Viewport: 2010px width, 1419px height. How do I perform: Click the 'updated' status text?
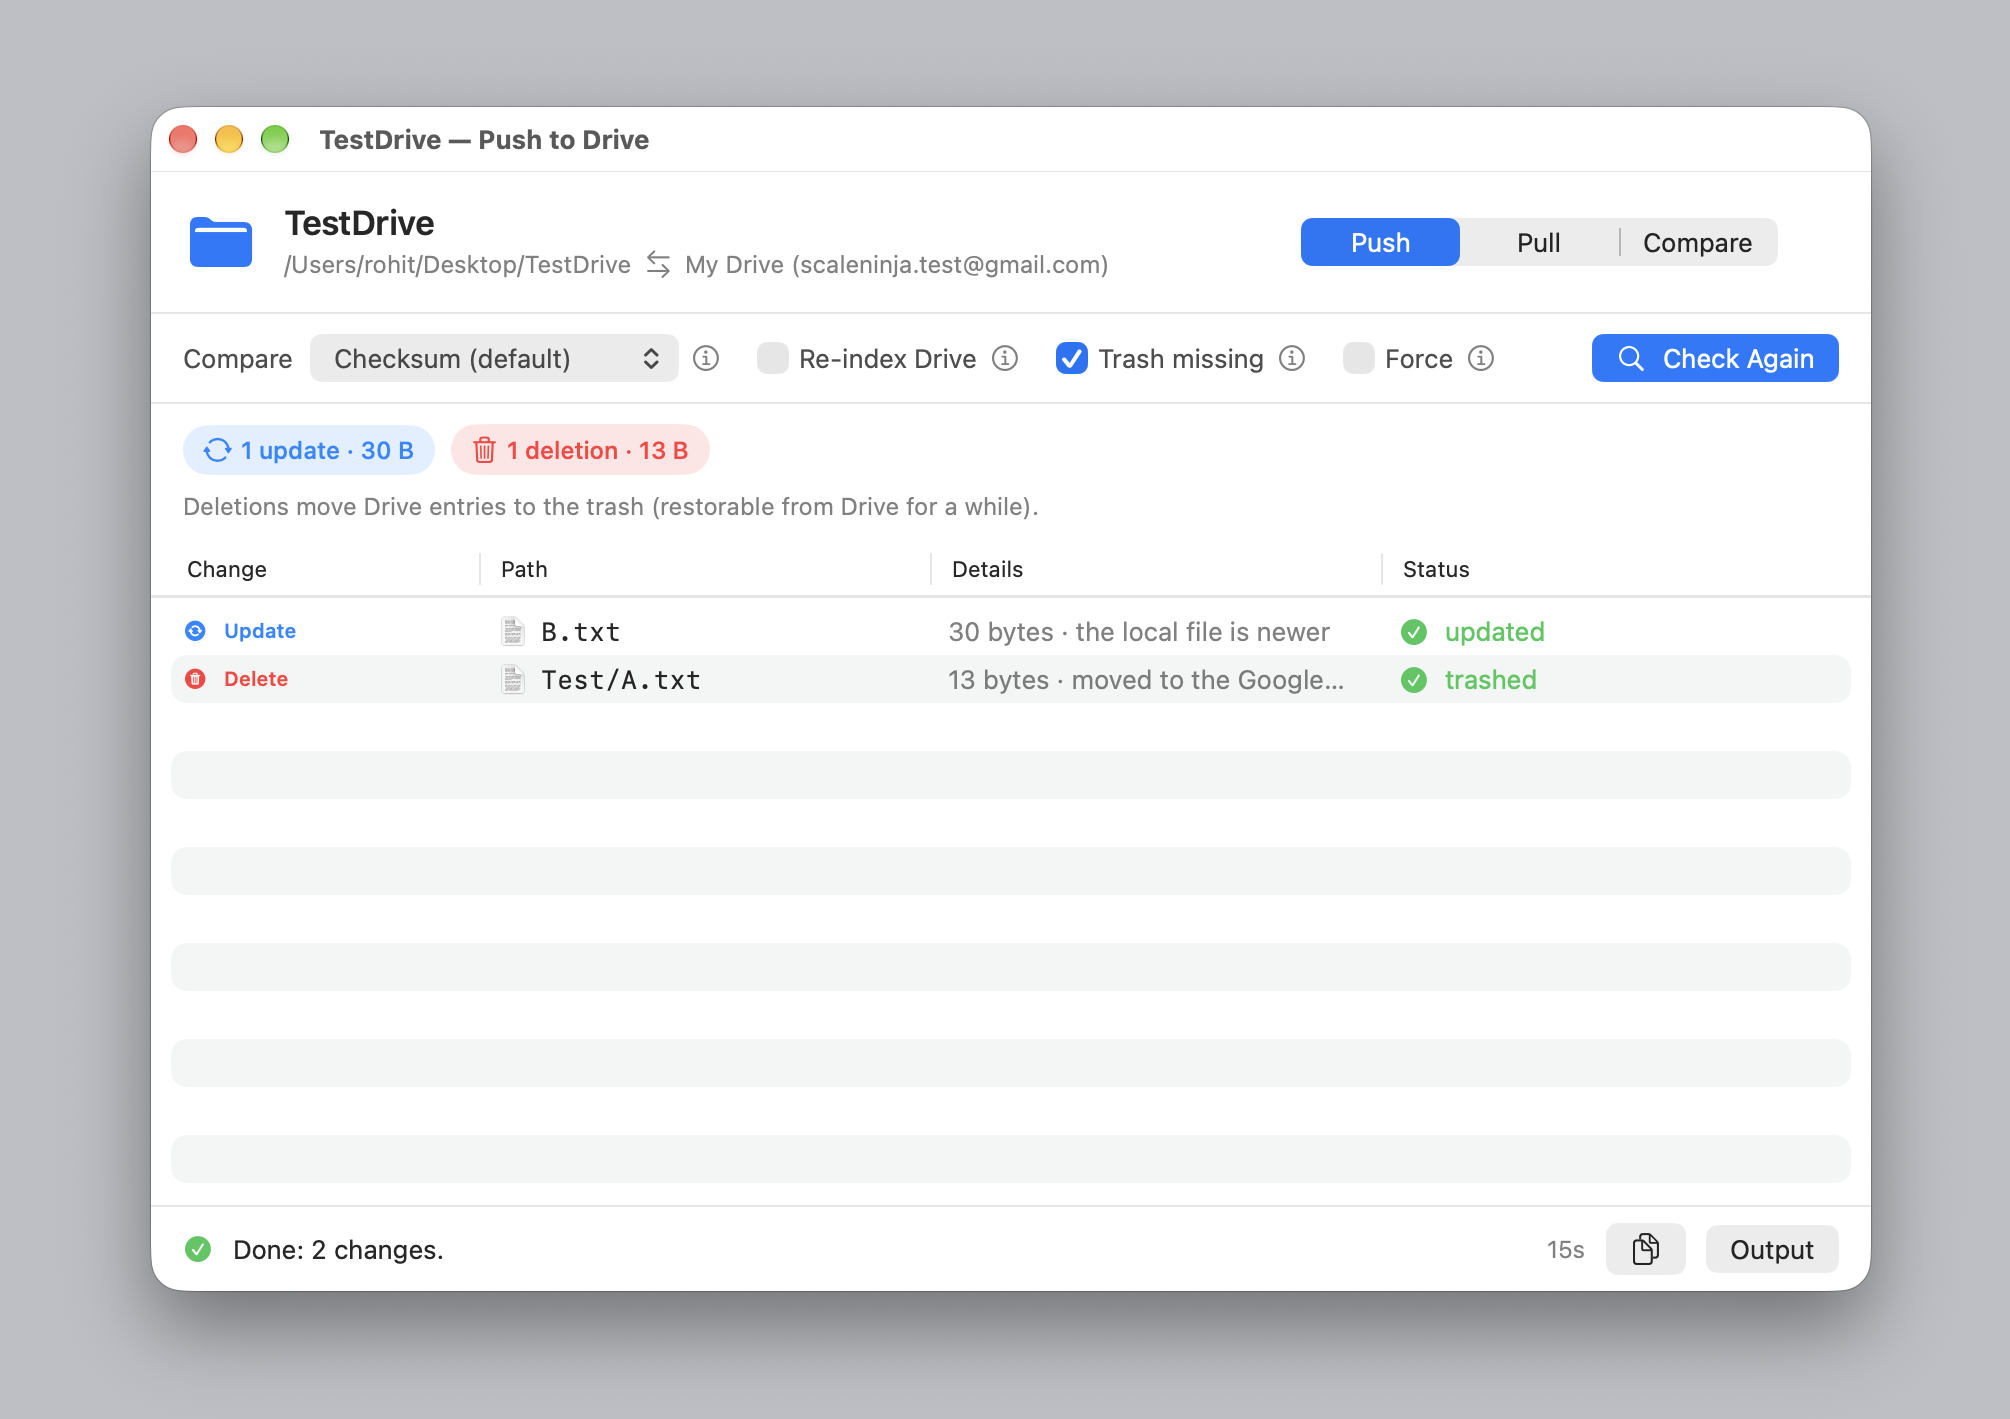pyautogui.click(x=1494, y=632)
